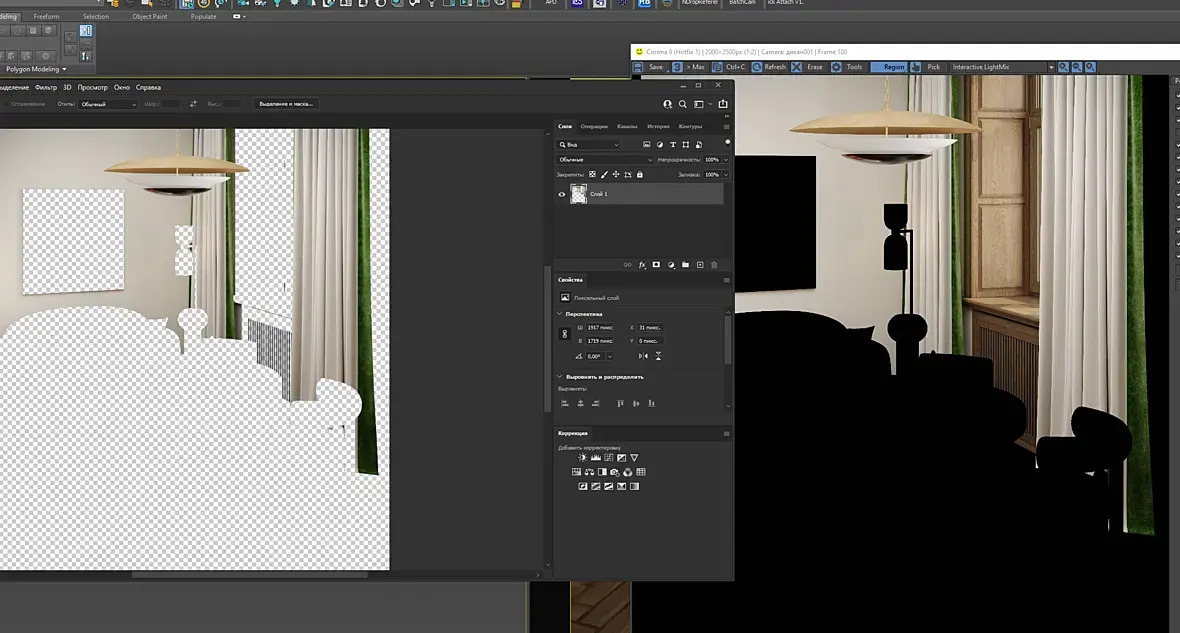Switch to the Контуры tab
The width and height of the screenshot is (1180, 633).
(x=690, y=126)
